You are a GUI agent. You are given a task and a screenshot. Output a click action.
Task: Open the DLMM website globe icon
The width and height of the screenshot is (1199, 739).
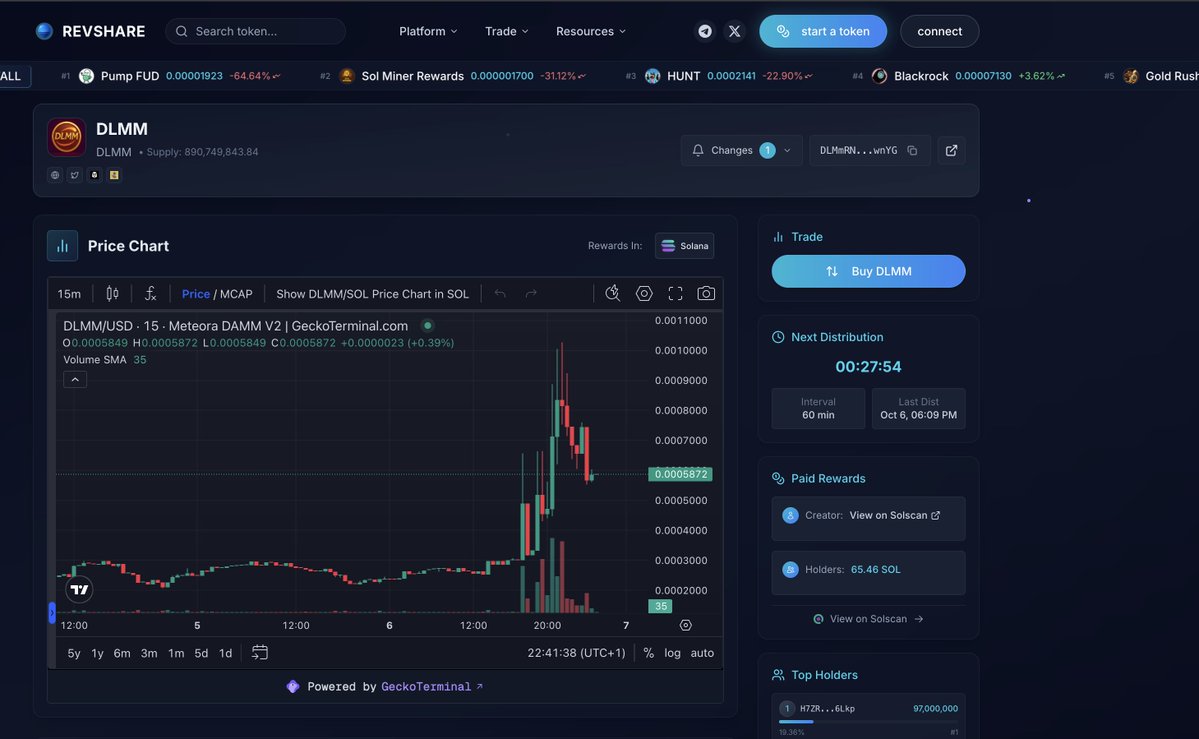(55, 175)
